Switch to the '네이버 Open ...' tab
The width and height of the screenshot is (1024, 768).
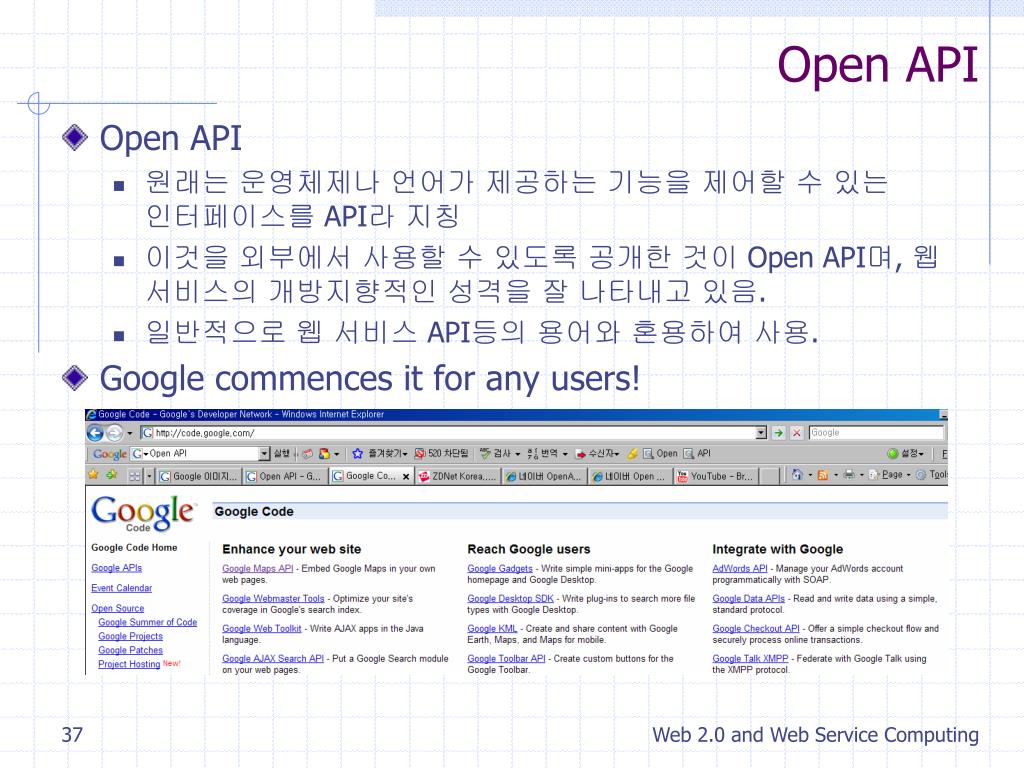click(x=630, y=477)
